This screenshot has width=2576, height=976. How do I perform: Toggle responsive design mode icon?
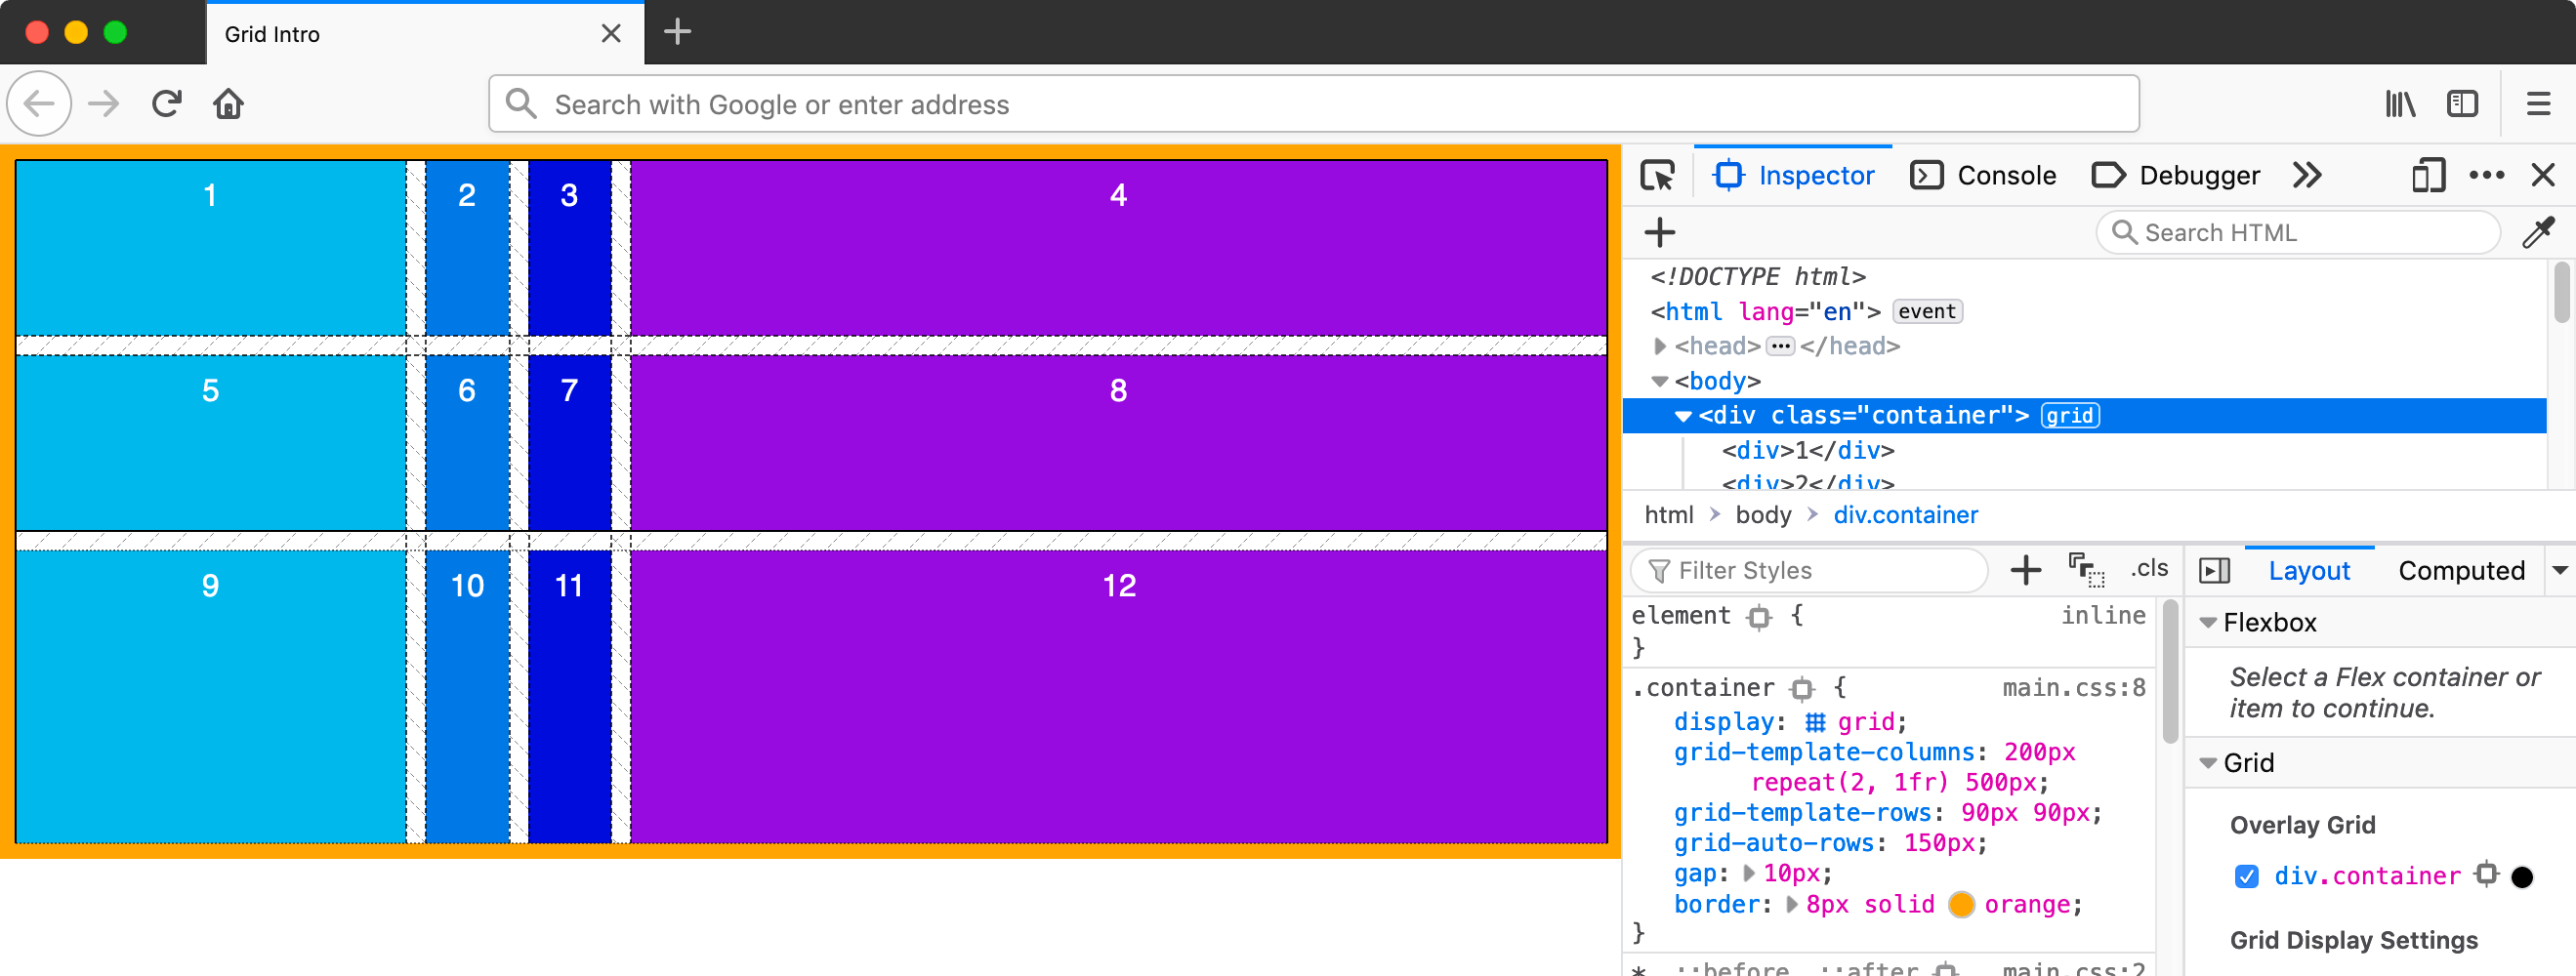(x=2427, y=176)
